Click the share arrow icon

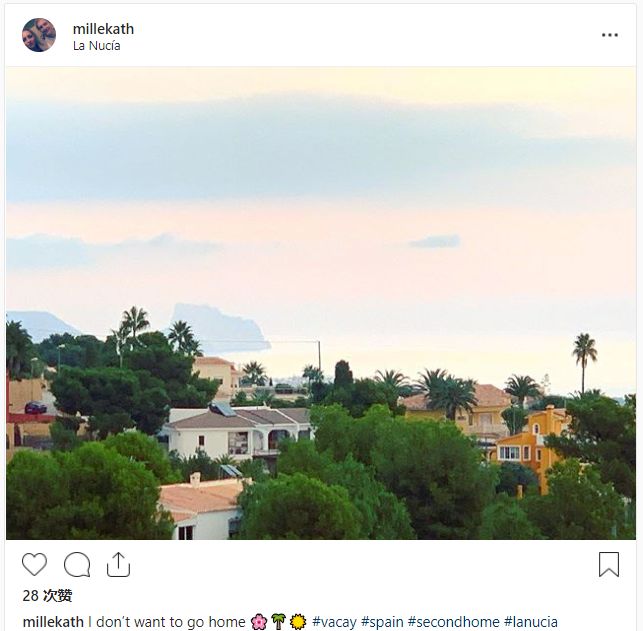(119, 565)
